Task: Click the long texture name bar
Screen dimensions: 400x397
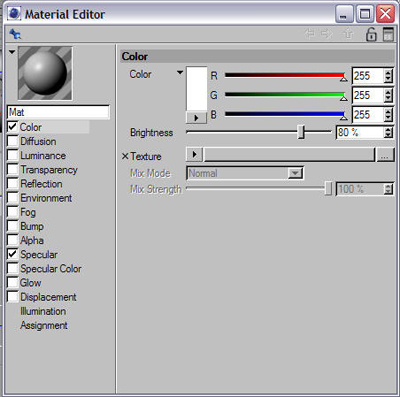Action: pos(289,155)
